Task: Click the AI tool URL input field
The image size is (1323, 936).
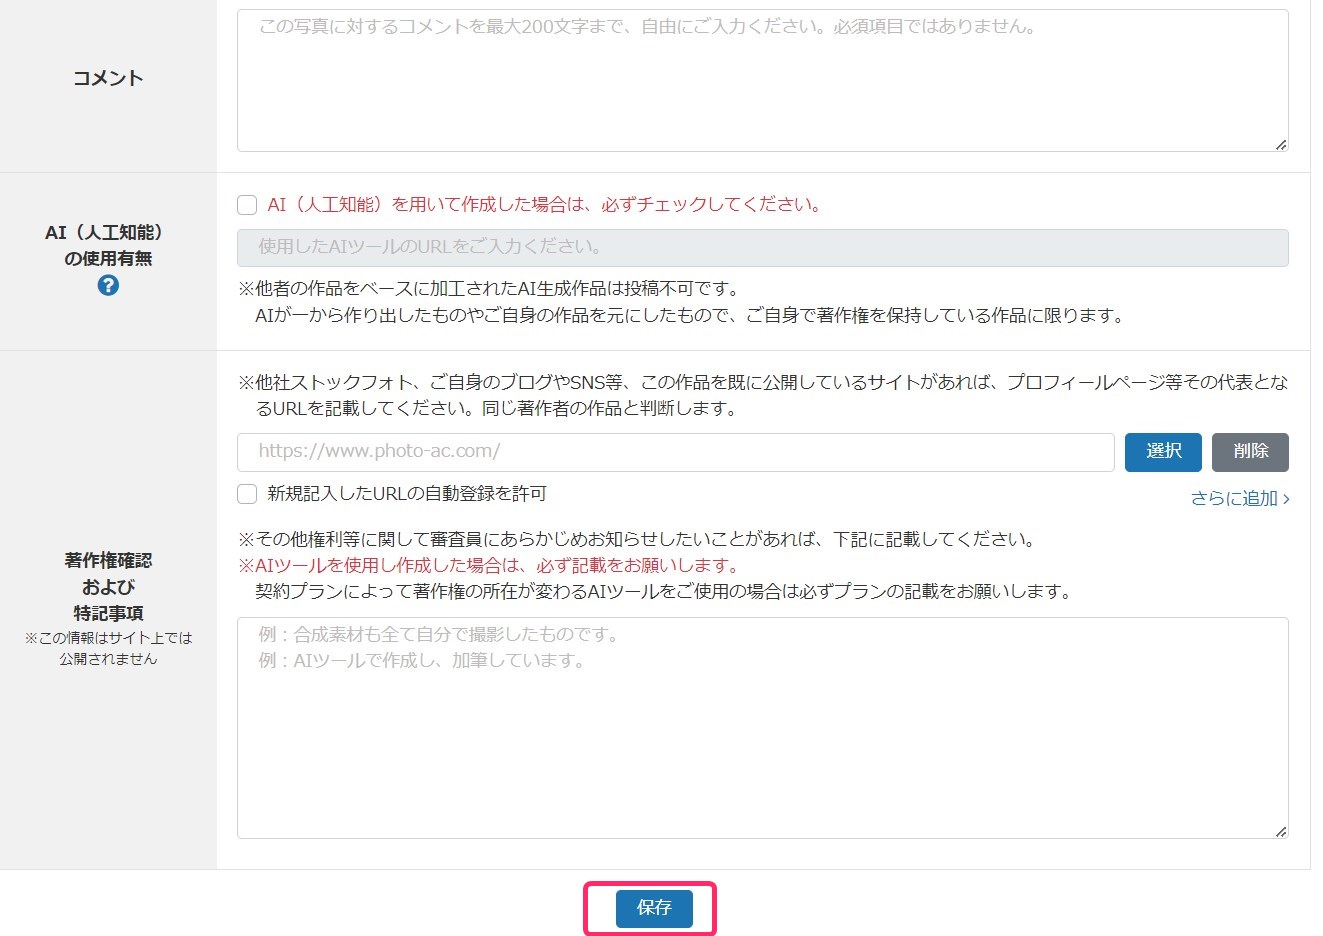Action: (762, 247)
